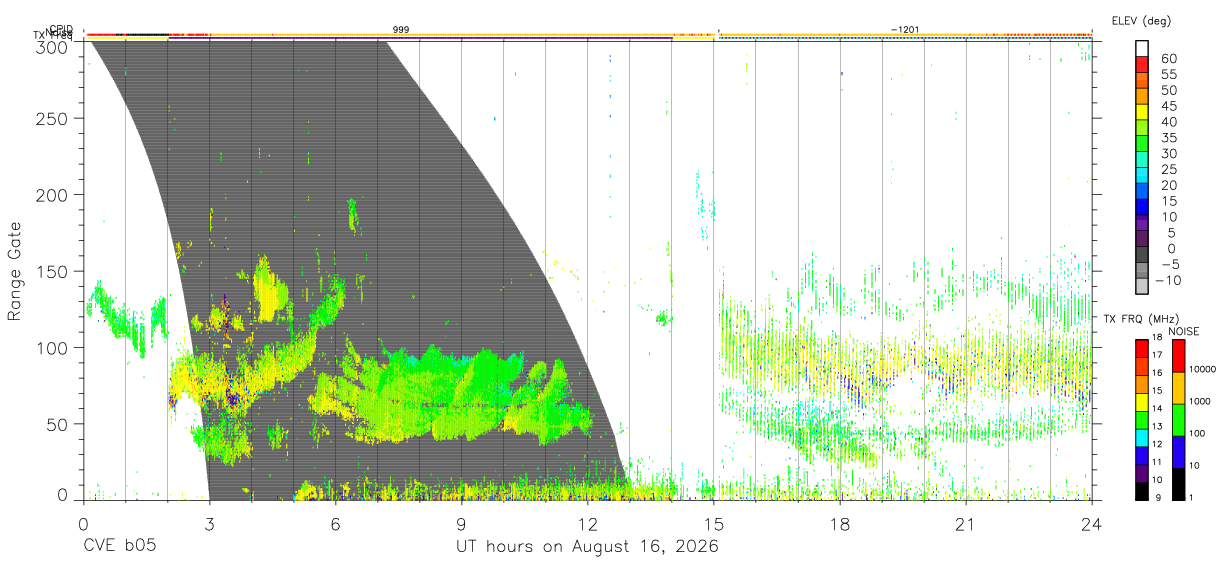
Task: Click the 50 tick on the Range Gate axis
Action: [58, 424]
